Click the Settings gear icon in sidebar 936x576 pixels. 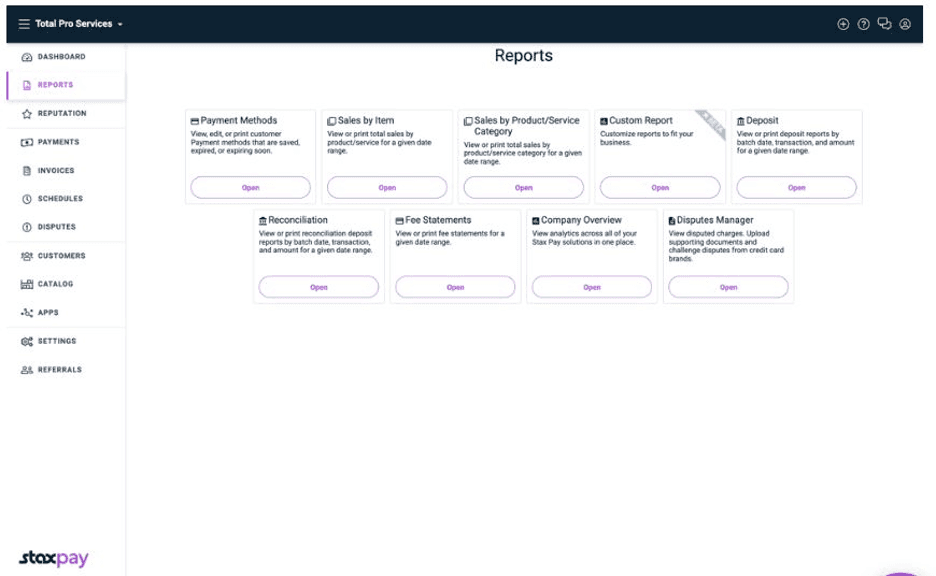click(x=27, y=342)
